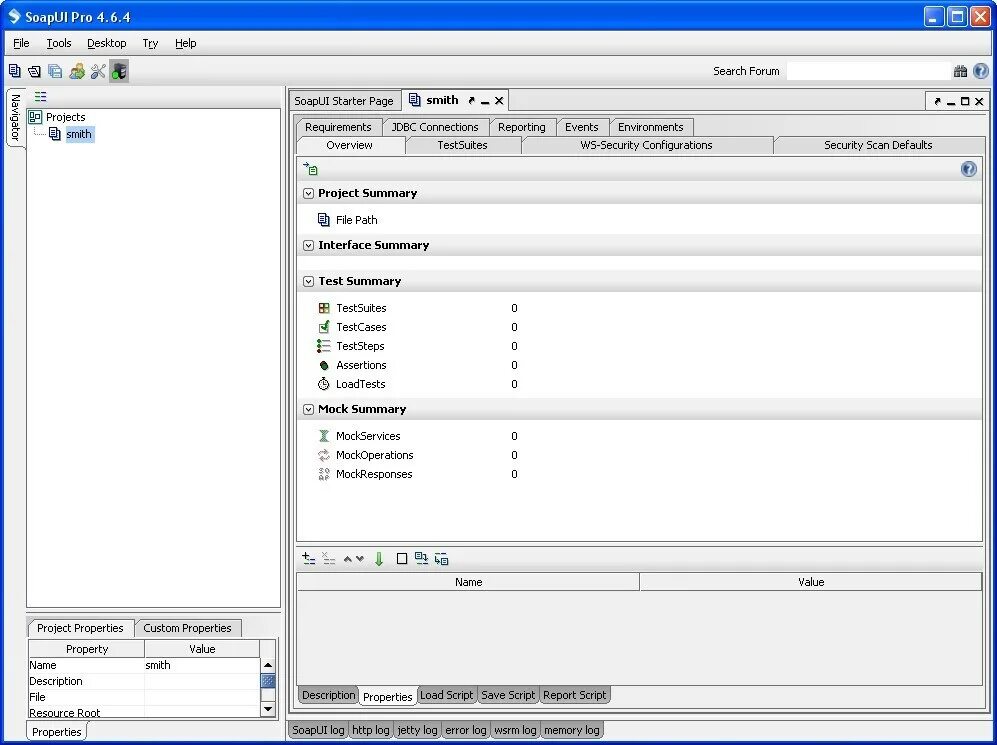Click the navigator list-view icon above Projects
This screenshot has width=997, height=745.
pyautogui.click(x=41, y=97)
